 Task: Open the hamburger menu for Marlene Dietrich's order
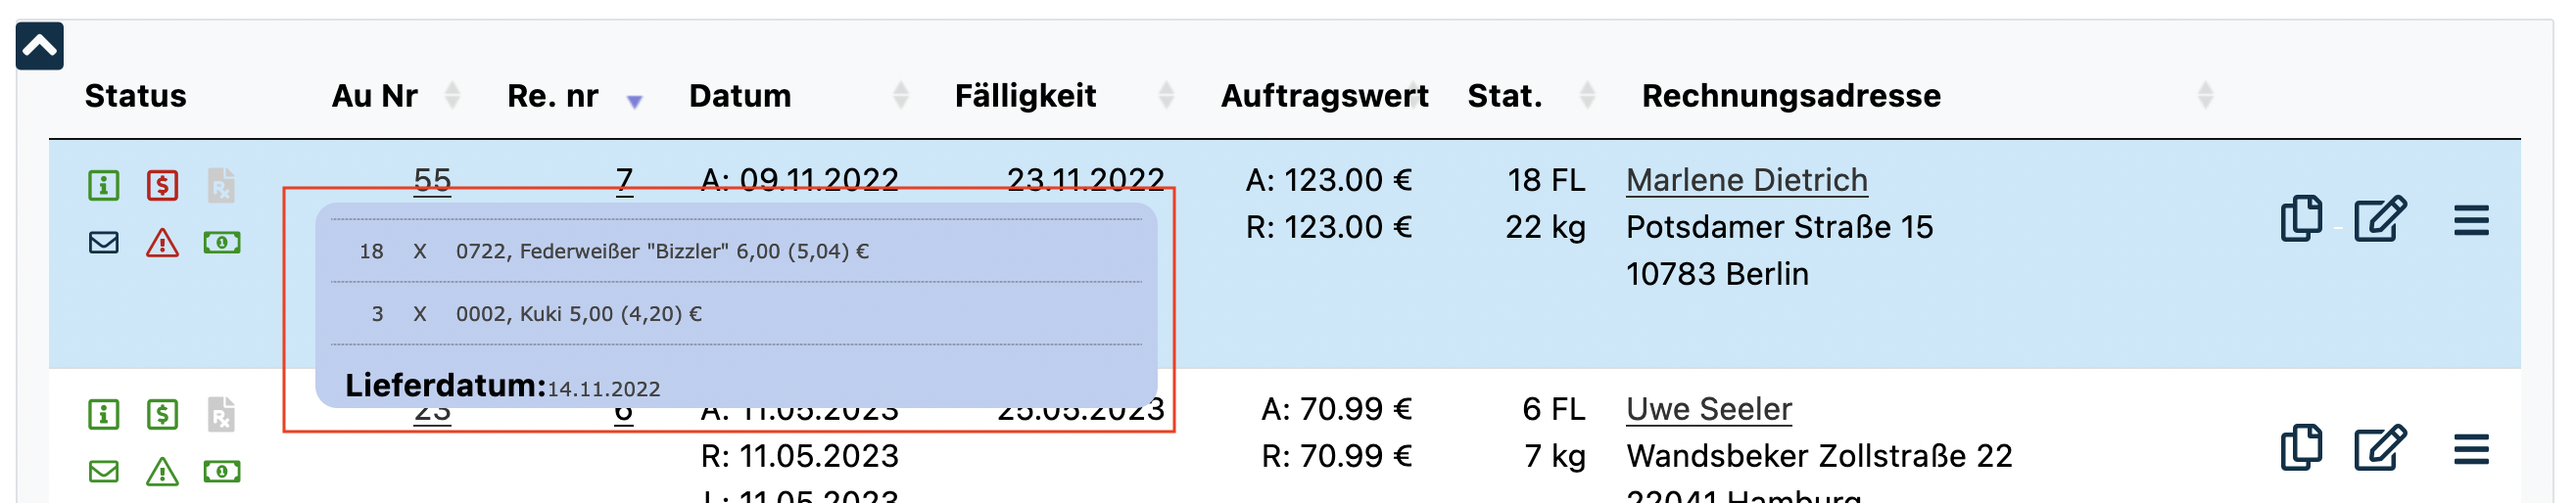point(2471,220)
